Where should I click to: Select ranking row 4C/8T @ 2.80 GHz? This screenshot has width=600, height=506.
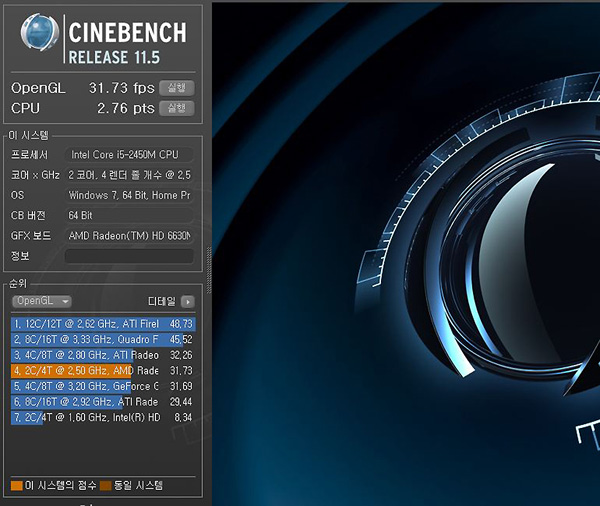(103, 355)
